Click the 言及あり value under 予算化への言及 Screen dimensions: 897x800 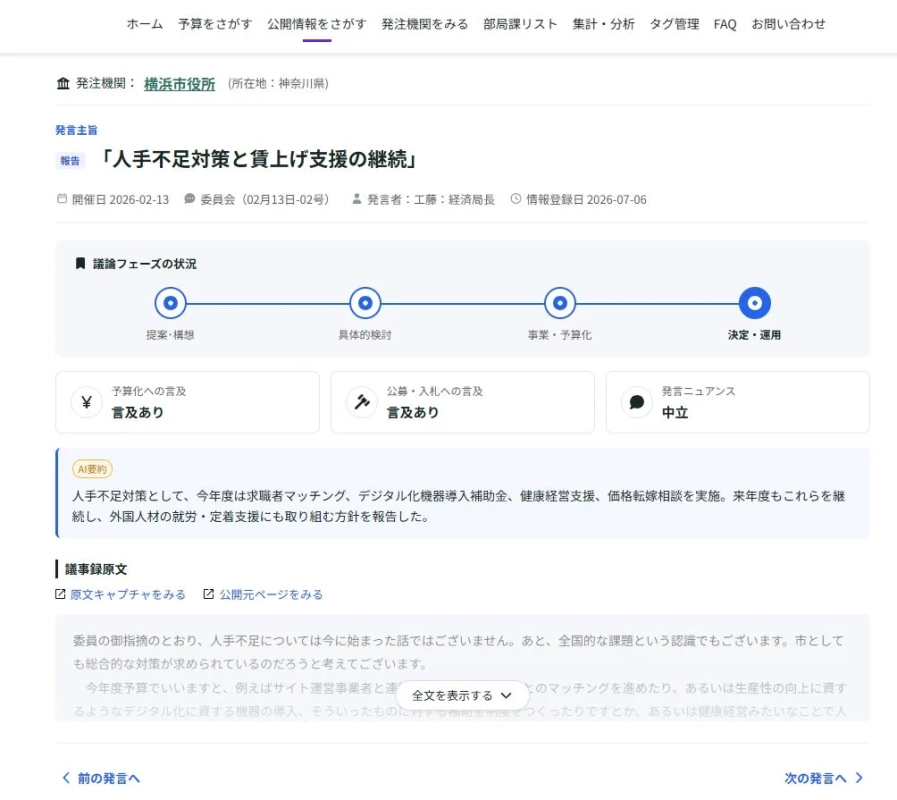click(x=137, y=413)
